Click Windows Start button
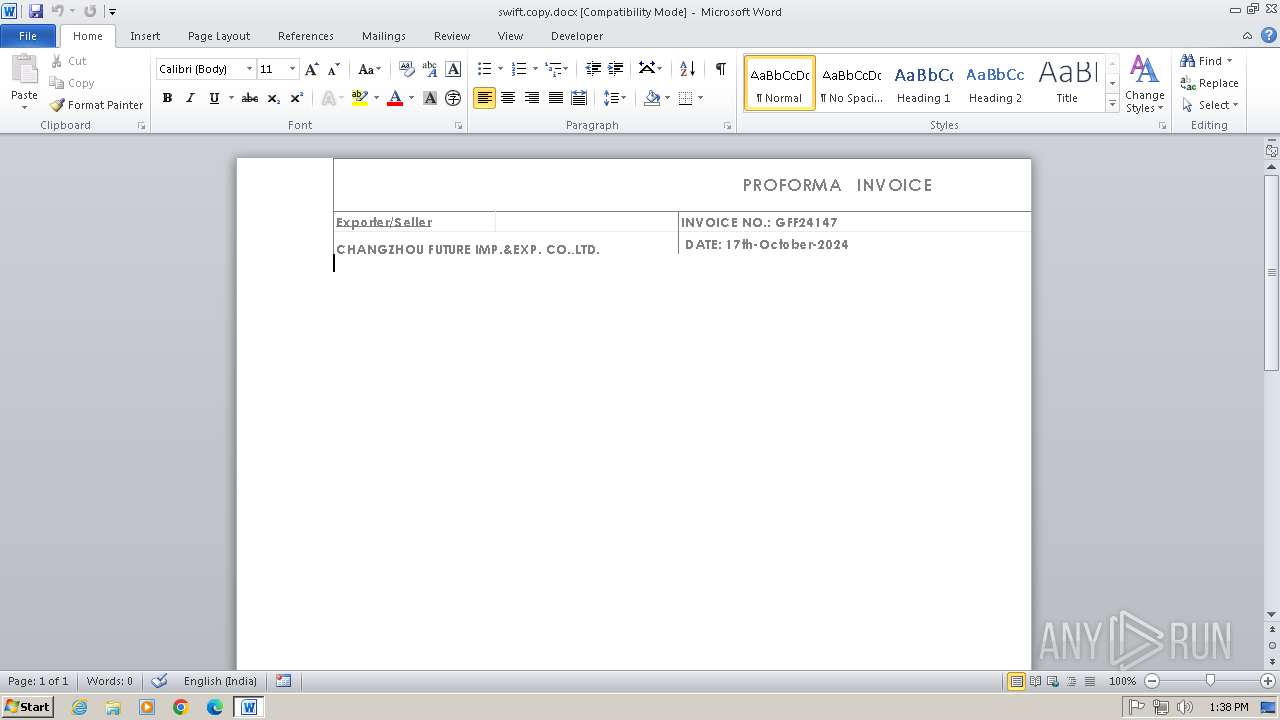This screenshot has height=720, width=1280. tap(27, 707)
